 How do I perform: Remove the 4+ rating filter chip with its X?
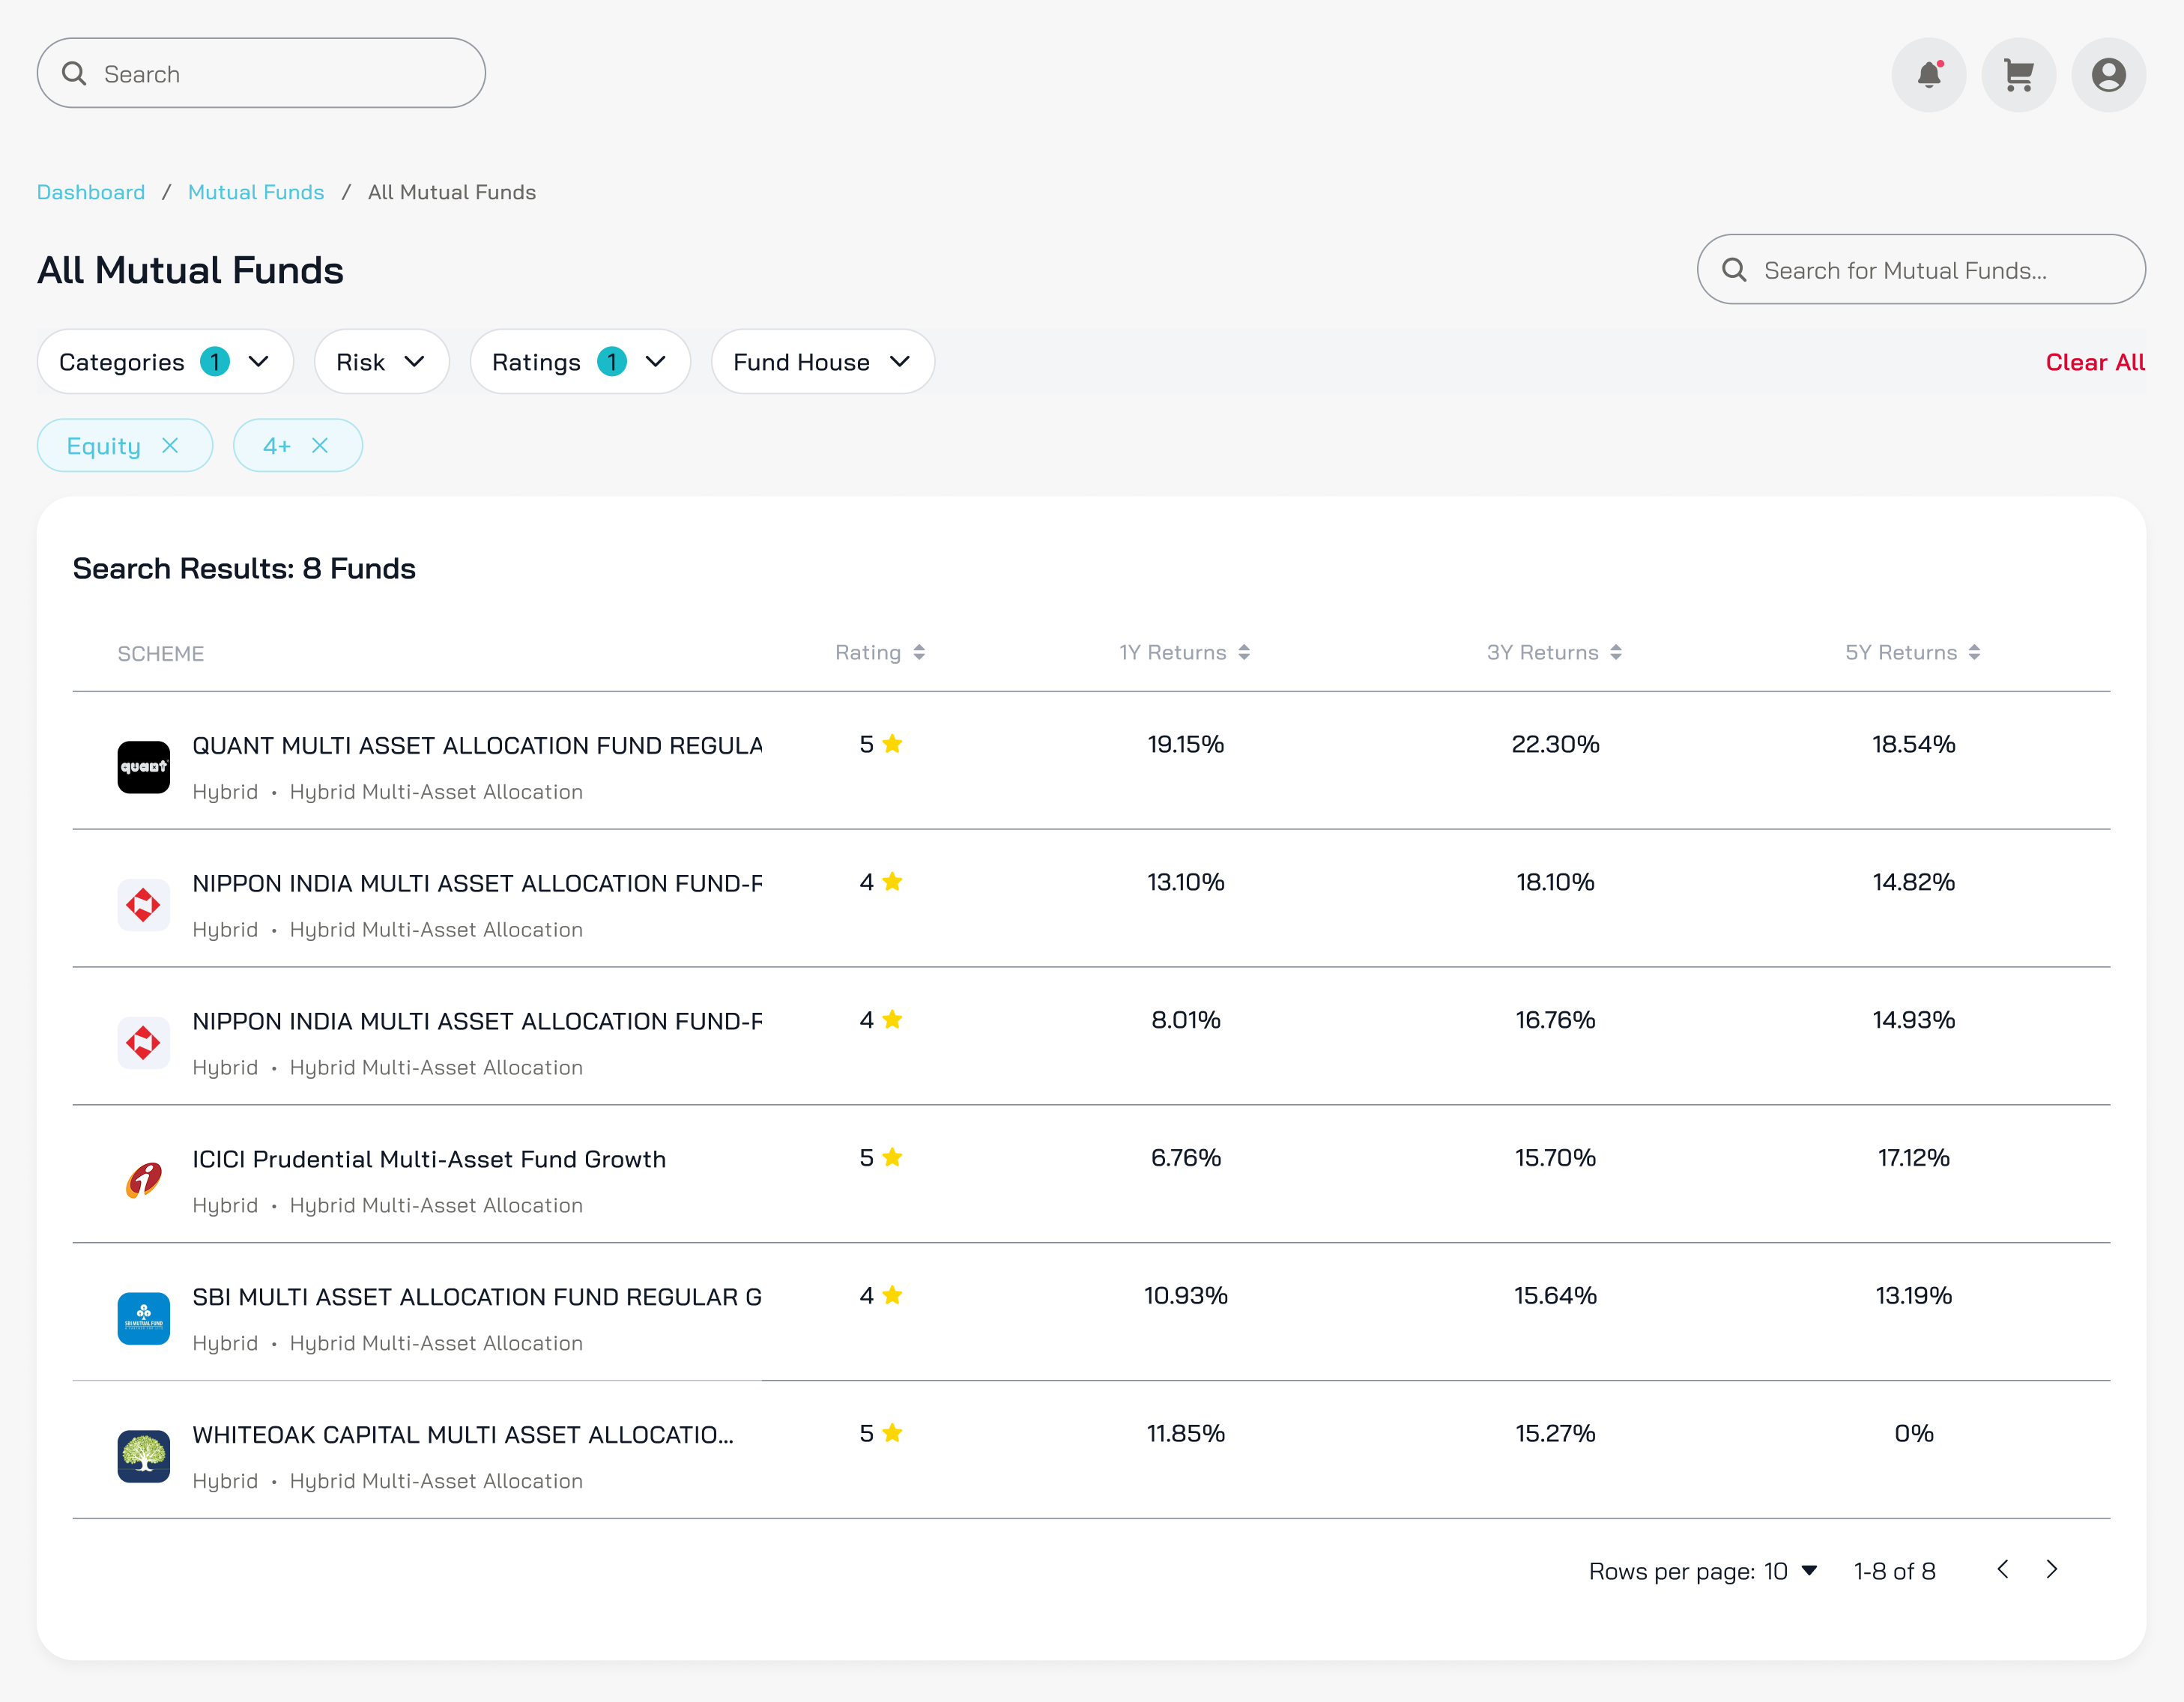320,445
